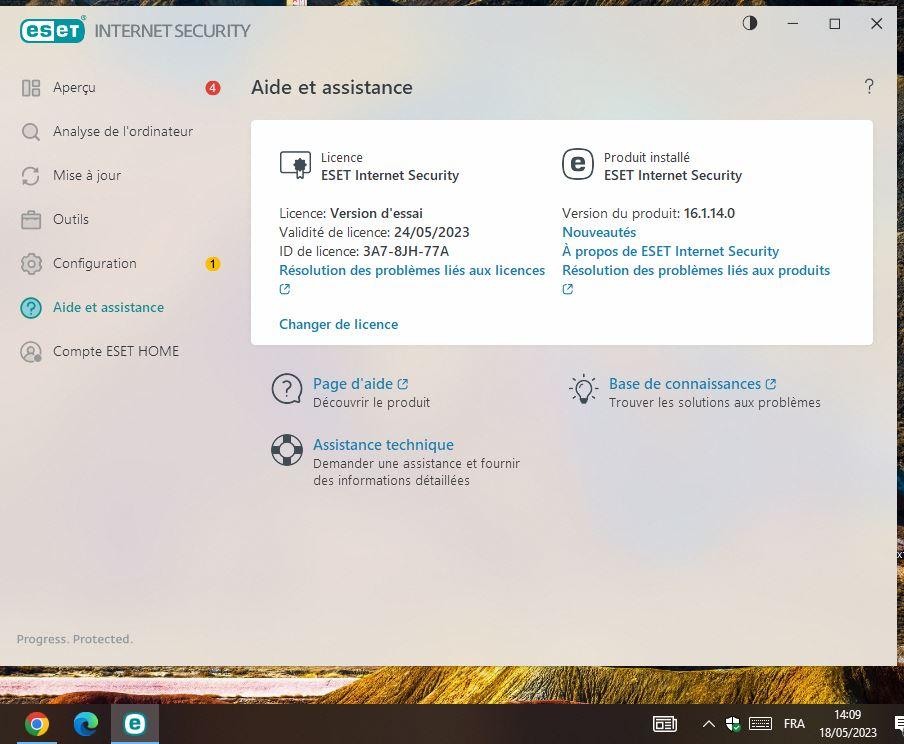This screenshot has height=744, width=904.
Task: Open the news widget icon in the taskbar
Action: 664,724
